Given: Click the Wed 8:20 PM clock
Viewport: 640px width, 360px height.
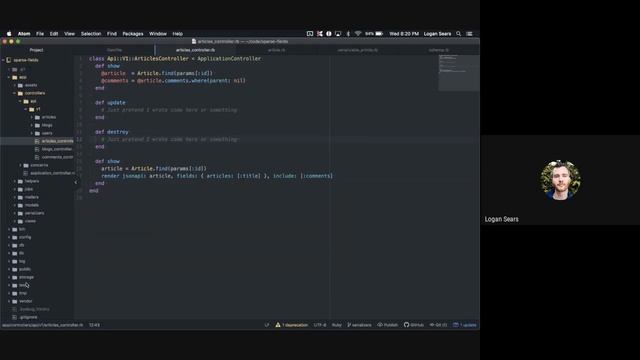Looking at the screenshot, I should tap(404, 34).
